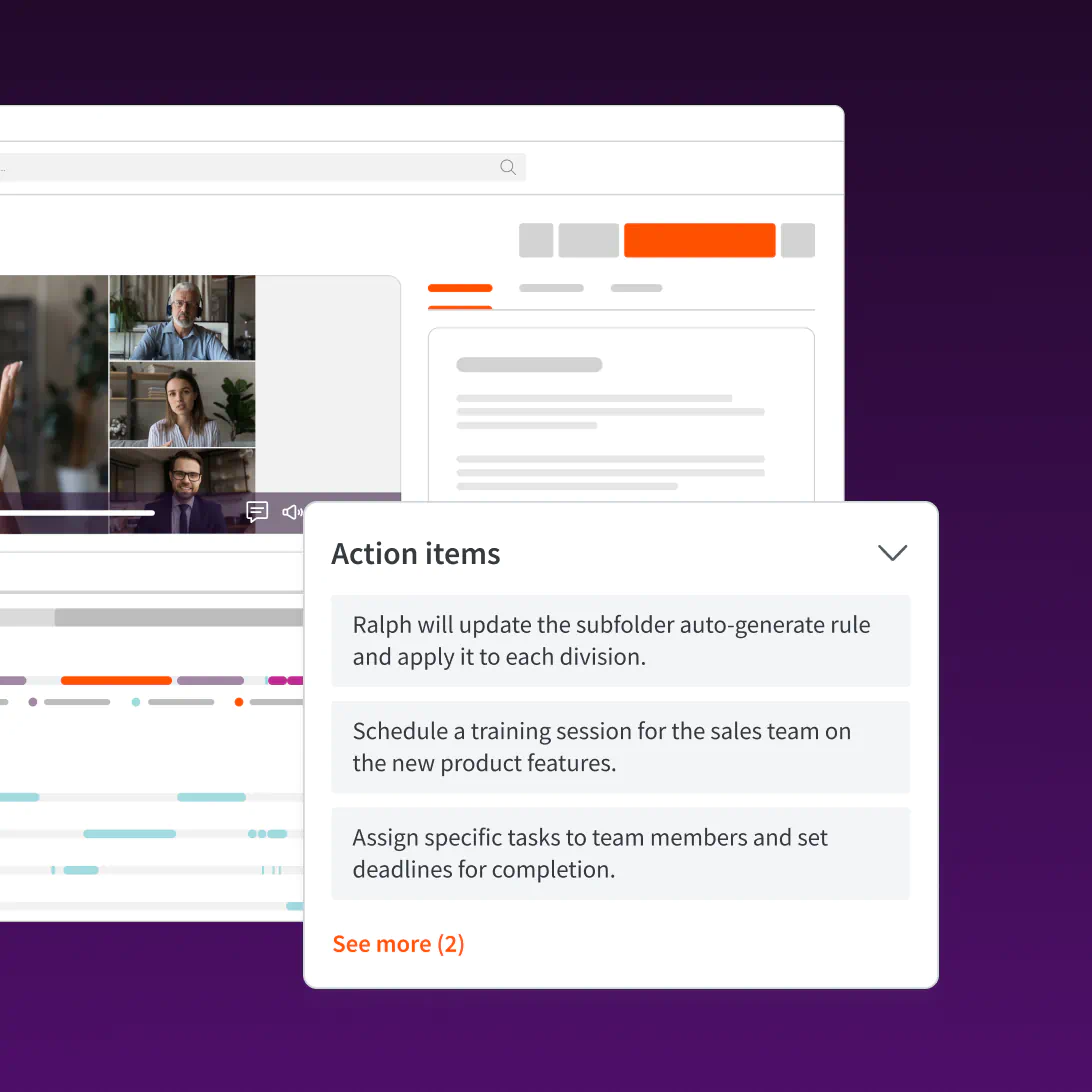Click the small gray button right of orange button

tap(798, 240)
